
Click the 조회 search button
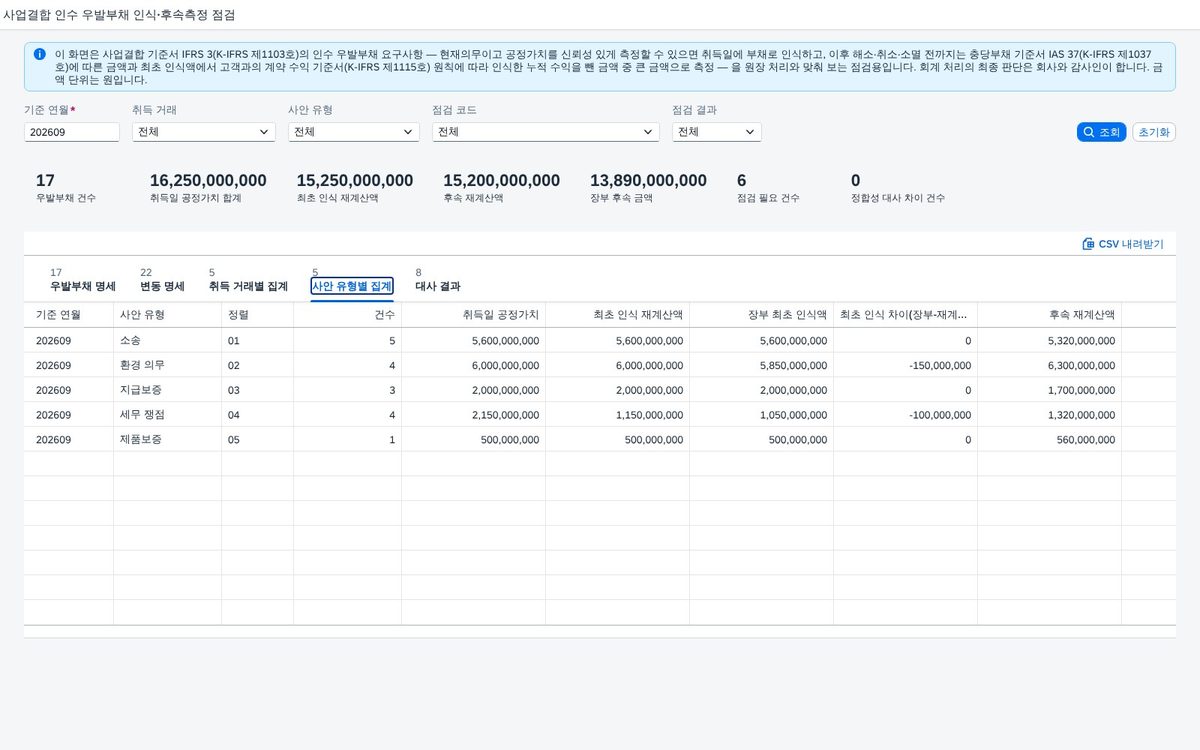tap(1101, 132)
